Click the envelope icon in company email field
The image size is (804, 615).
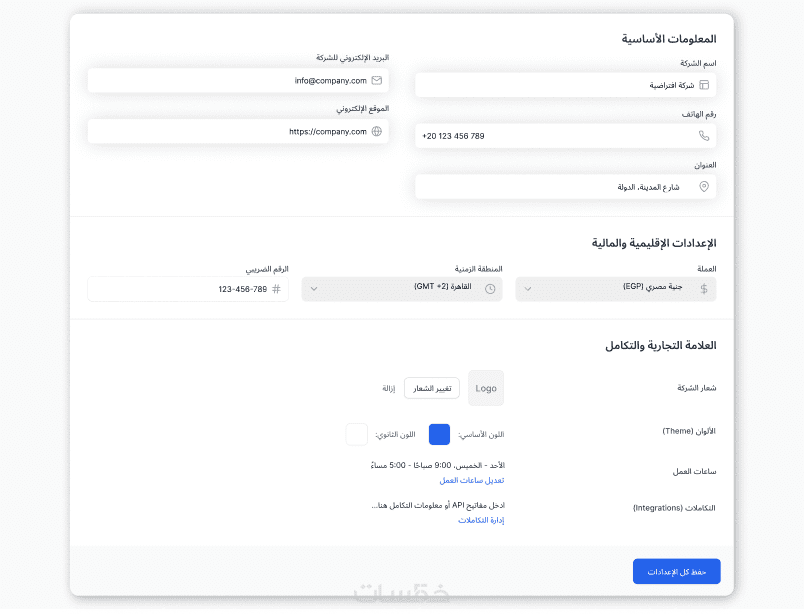coord(376,80)
